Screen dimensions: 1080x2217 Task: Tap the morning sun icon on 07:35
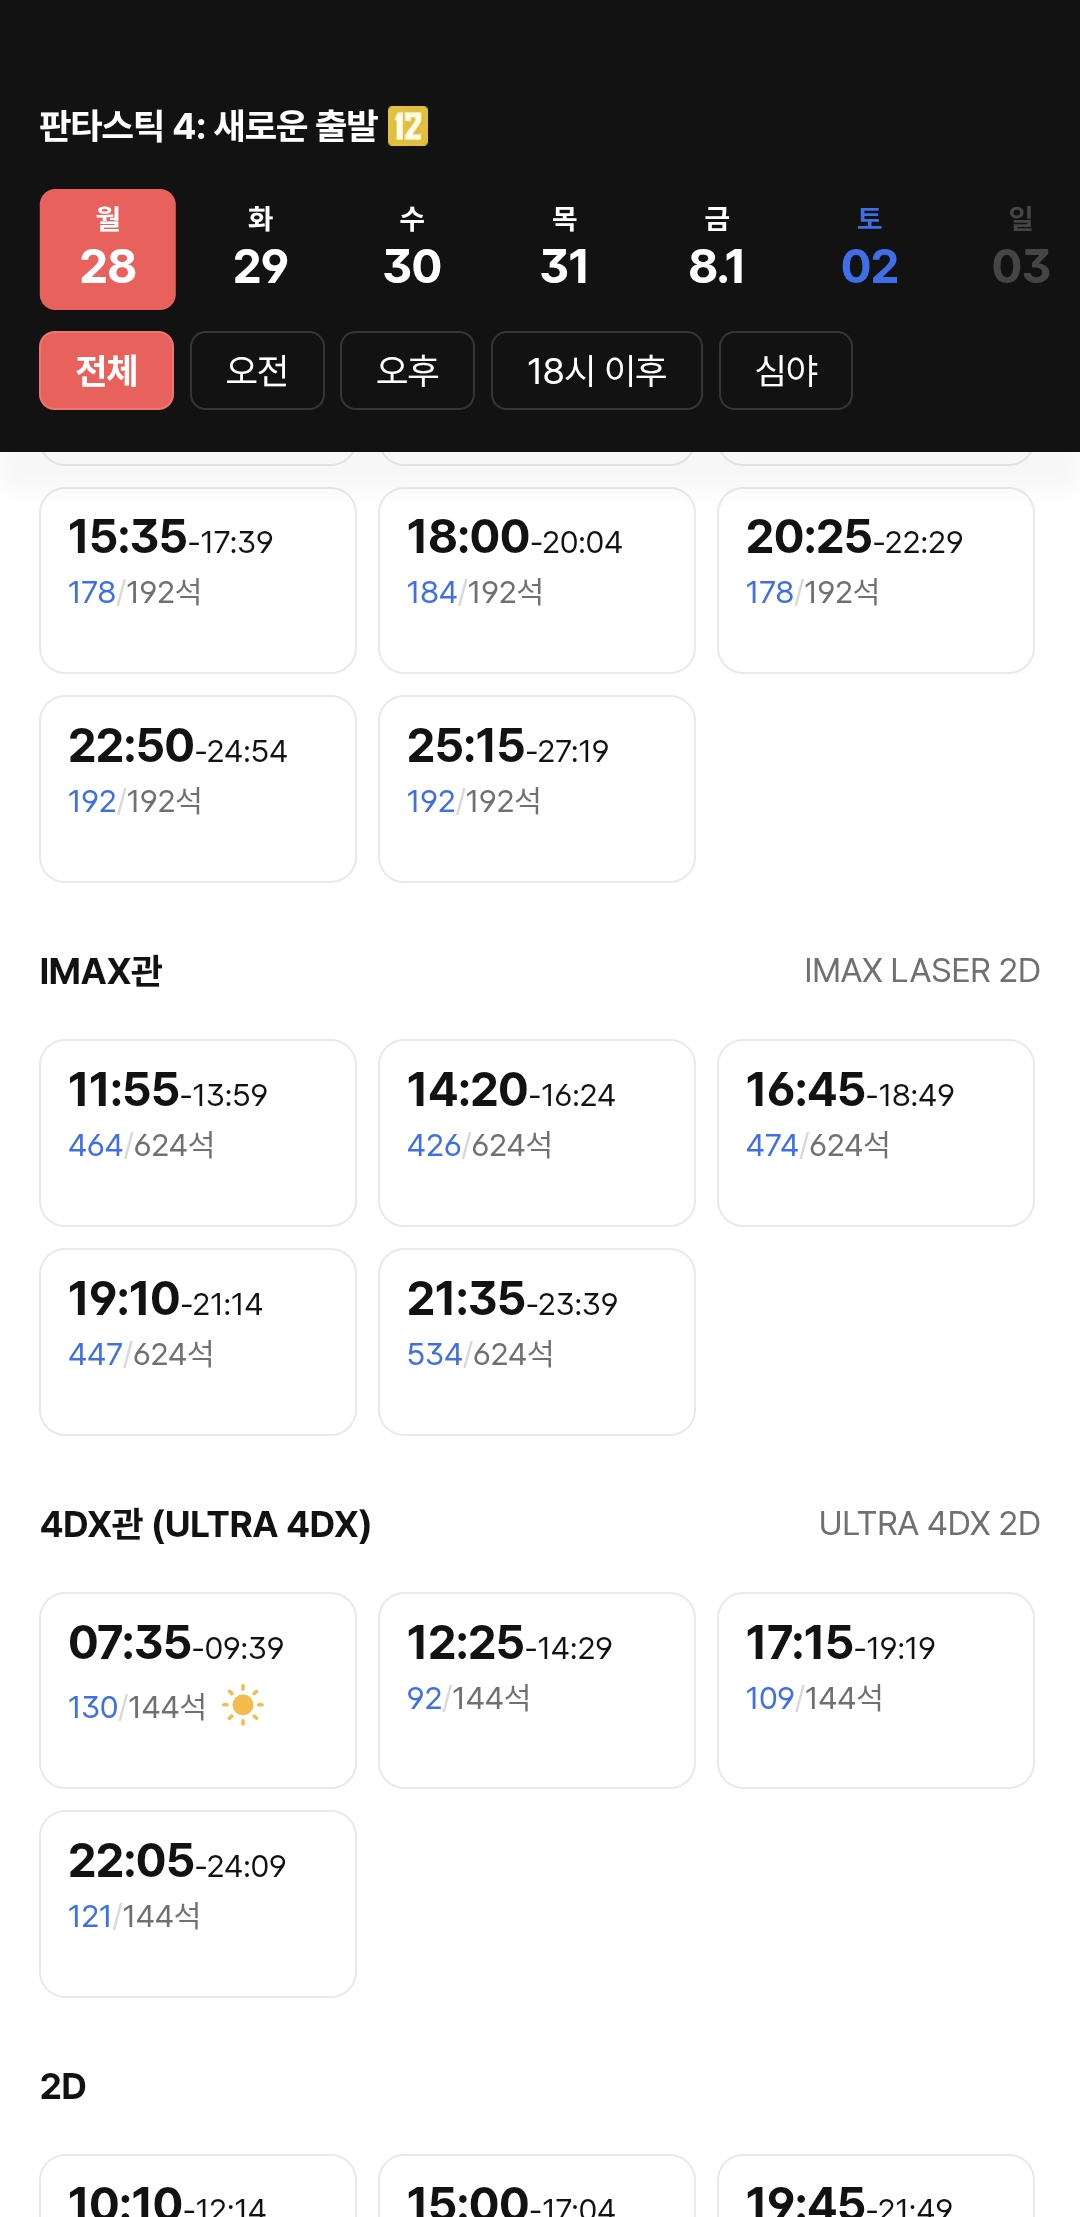pos(242,1705)
